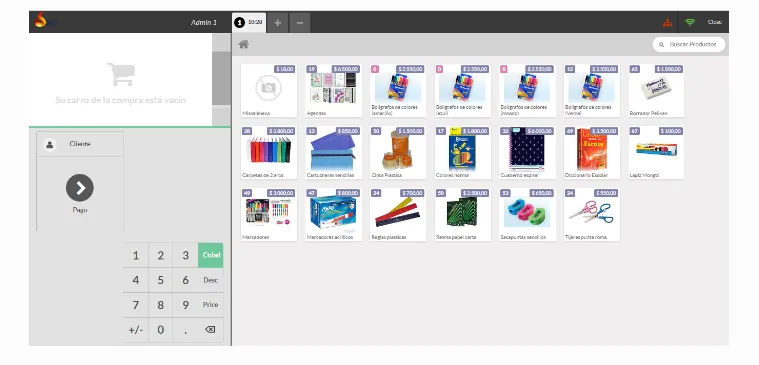Add Marcadores product to cart
Image resolution: width=759 pixels, height=365 pixels.
click(x=269, y=214)
